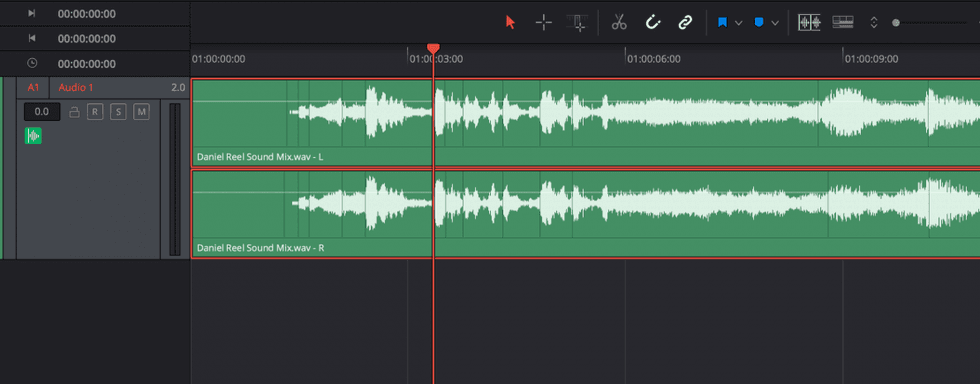Adjust the timeline zoom slider handle
This screenshot has width=980, height=384.
point(896,23)
